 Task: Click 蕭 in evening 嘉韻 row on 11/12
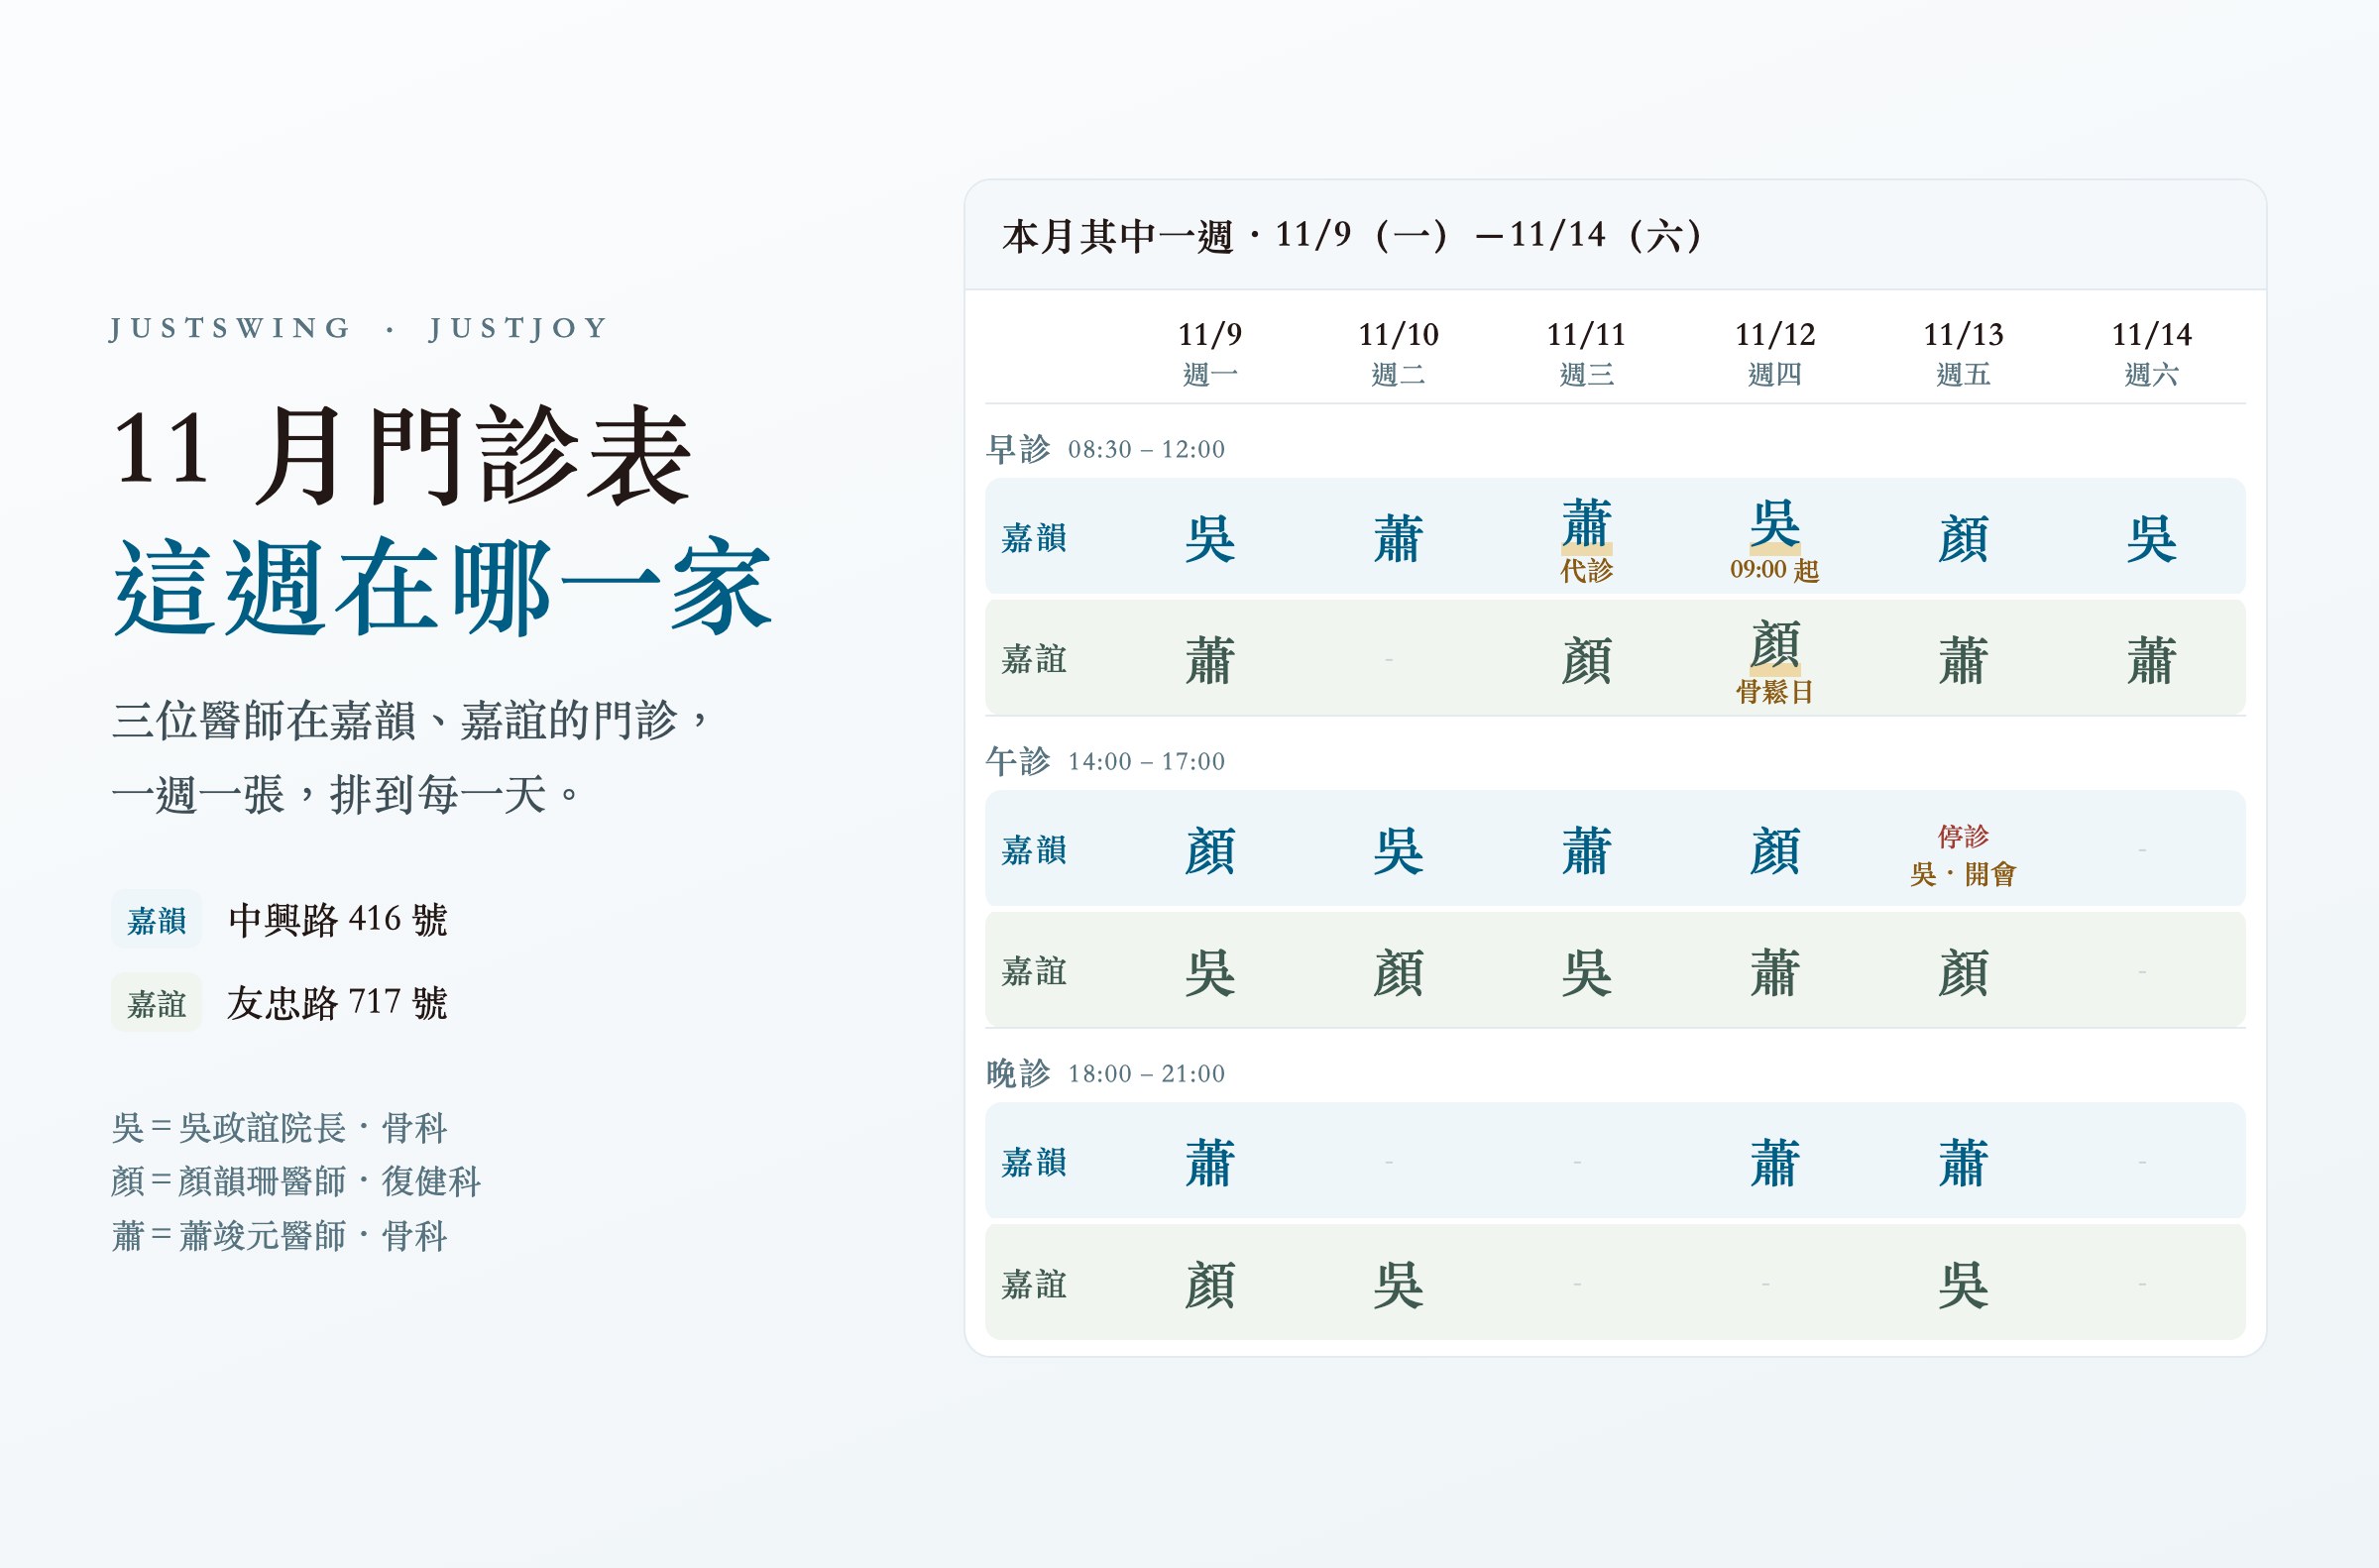pos(1774,1162)
